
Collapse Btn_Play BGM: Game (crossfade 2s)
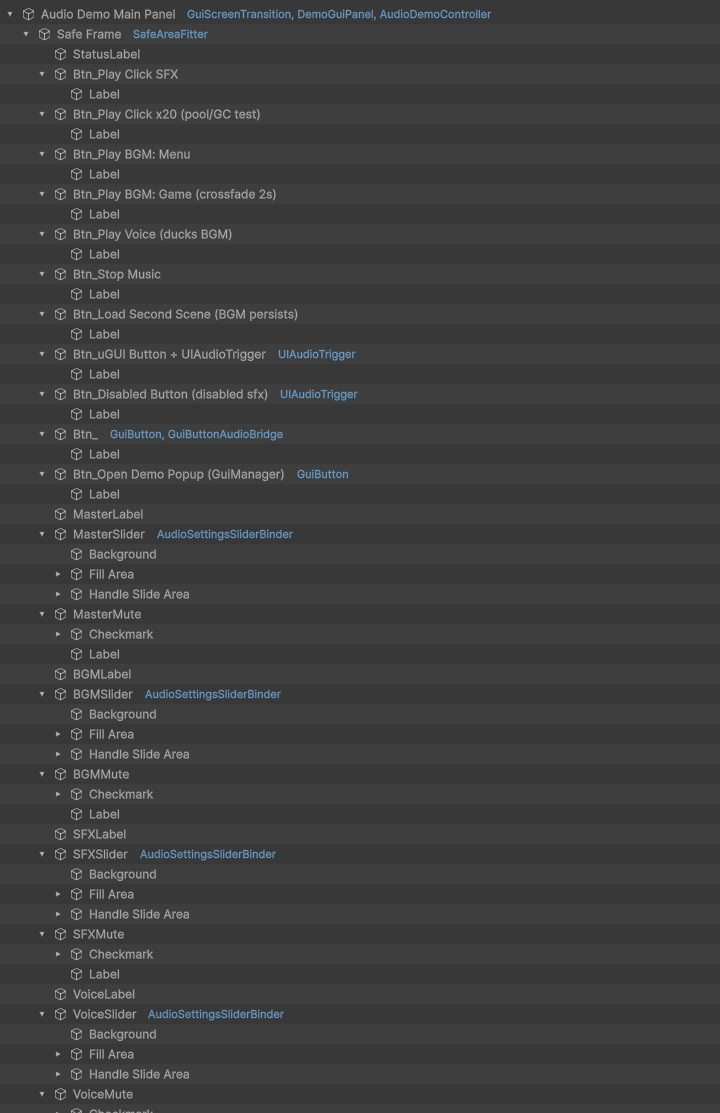(x=42, y=194)
